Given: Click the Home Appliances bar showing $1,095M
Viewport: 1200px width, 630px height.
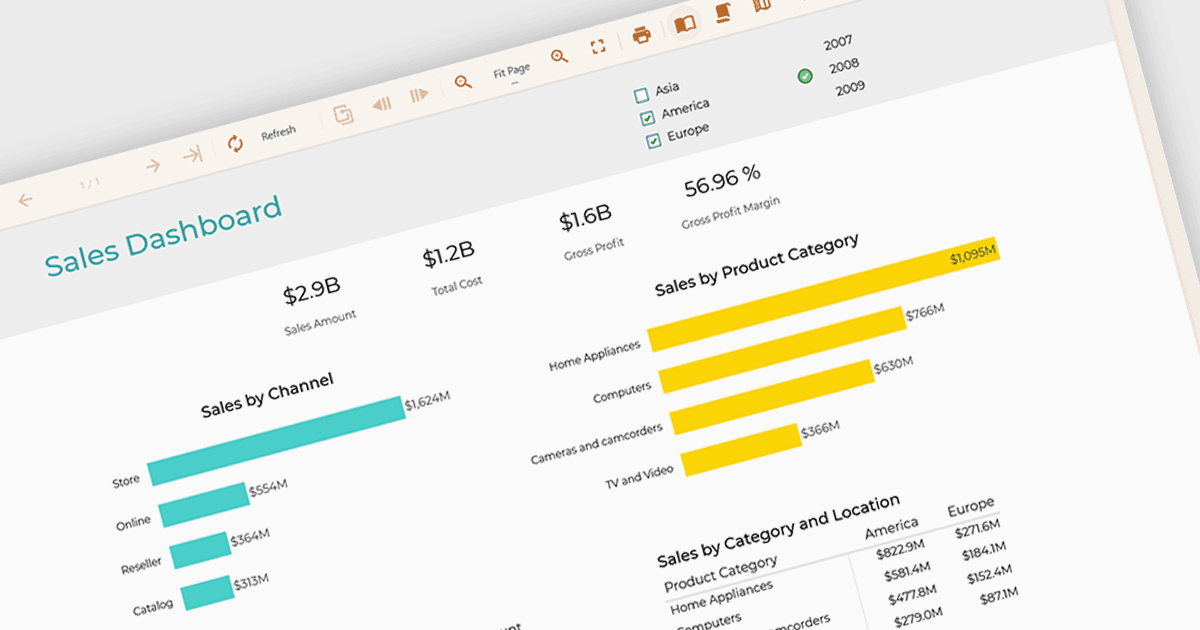Looking at the screenshot, I should [x=824, y=294].
